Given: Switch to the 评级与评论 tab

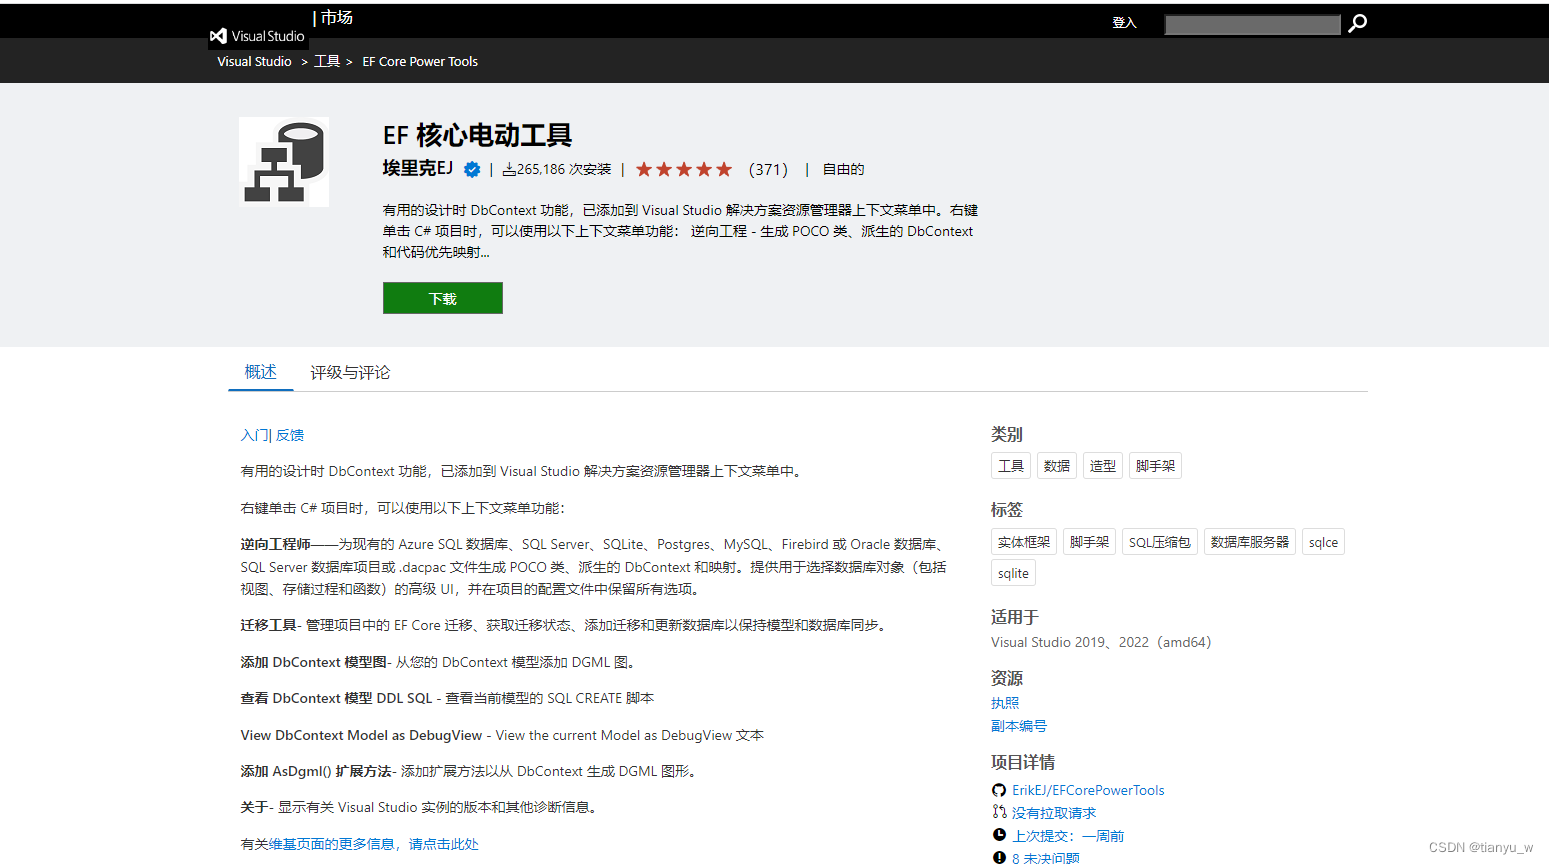Looking at the screenshot, I should click(350, 372).
